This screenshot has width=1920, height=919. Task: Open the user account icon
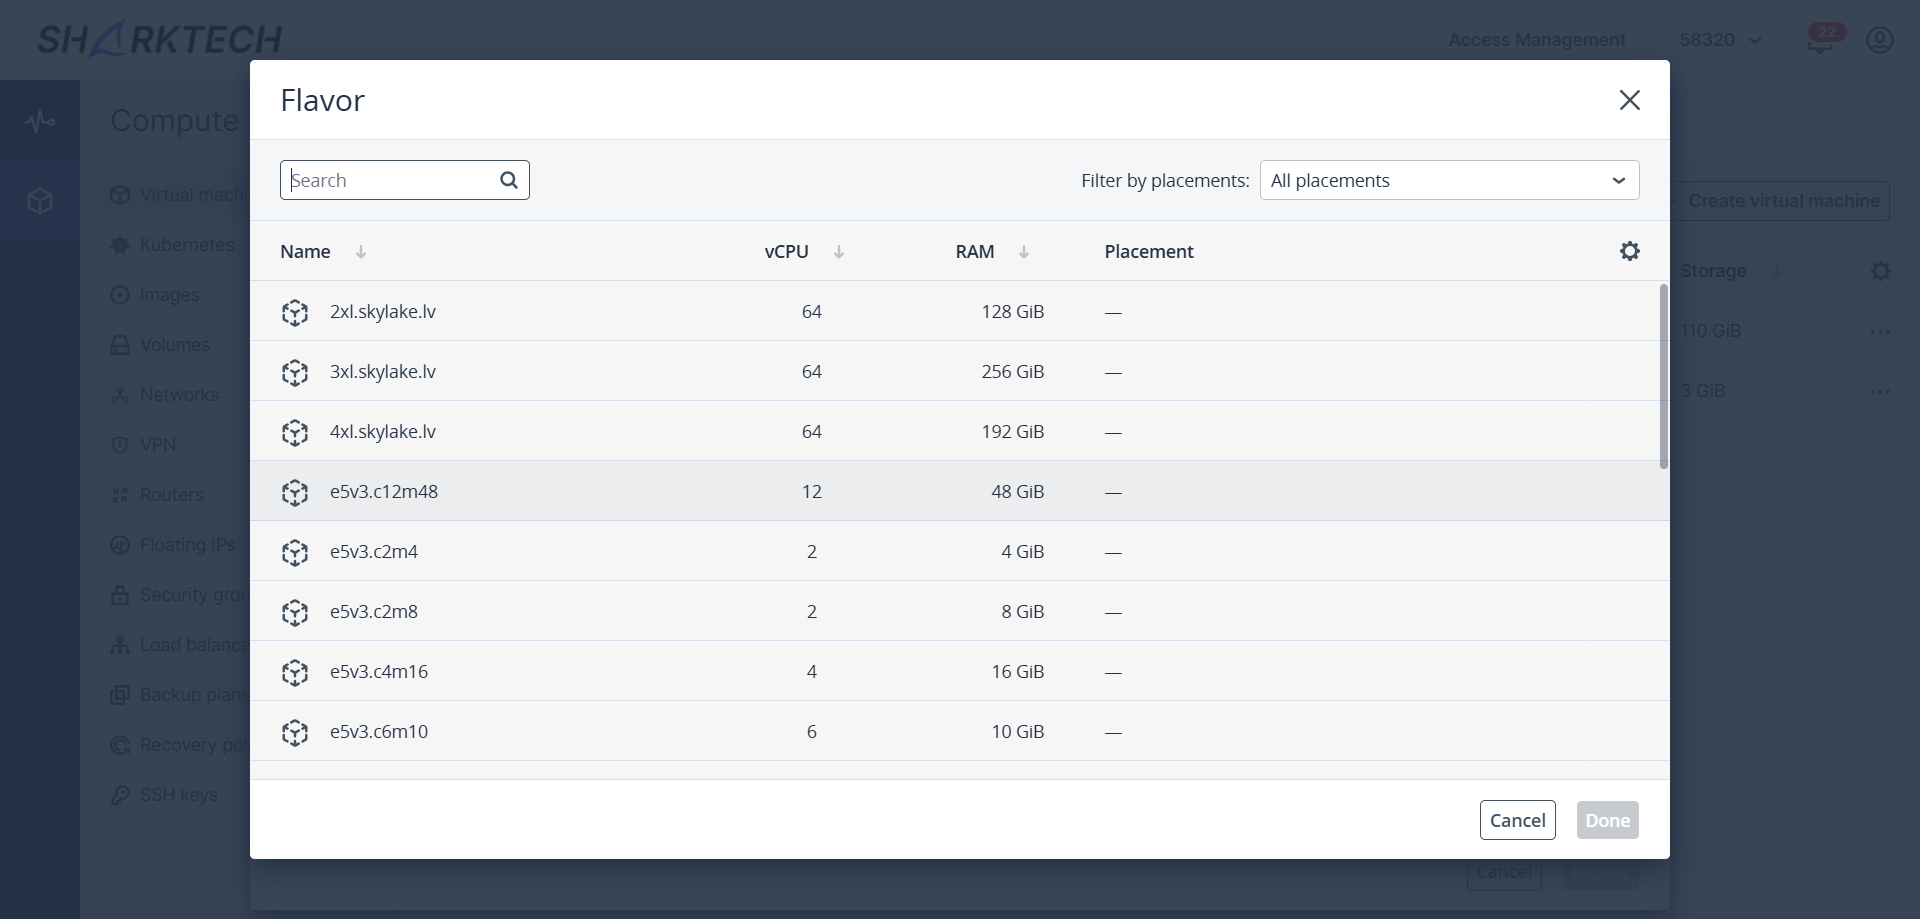pos(1880,40)
